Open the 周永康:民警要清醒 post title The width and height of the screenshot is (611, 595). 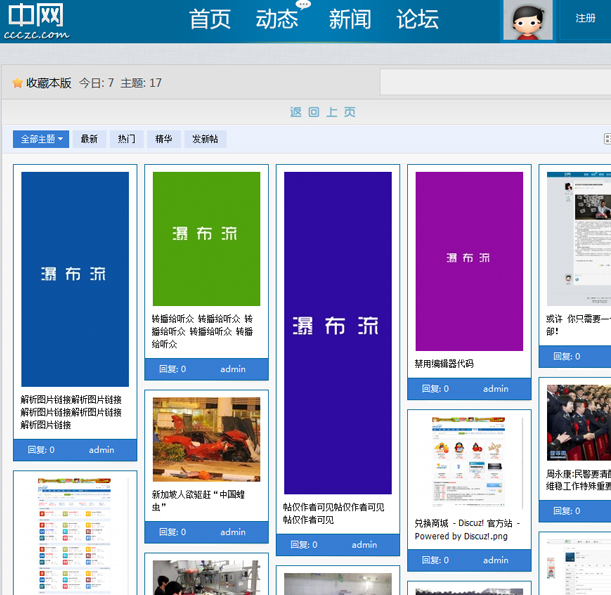(578, 480)
